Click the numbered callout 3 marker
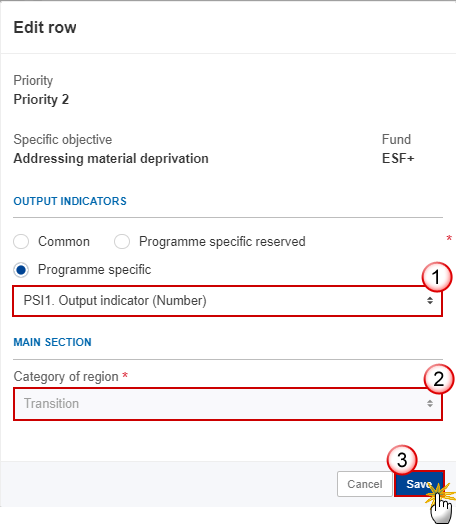The image size is (456, 524). click(402, 460)
